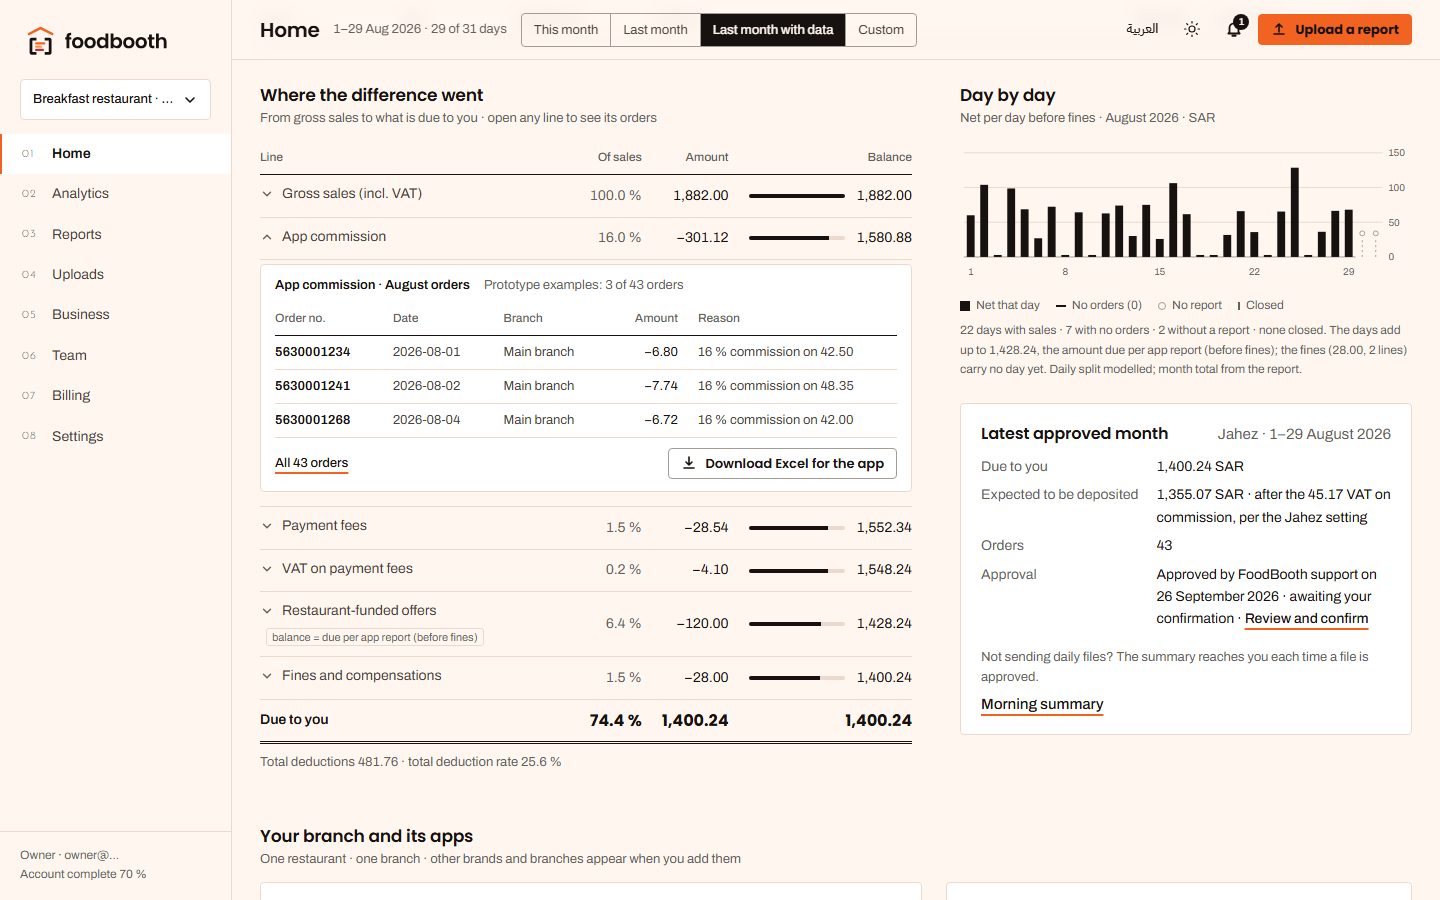The height and width of the screenshot is (900, 1440).
Task: Click the tallest bar in the Day by day chart
Action: [x=1295, y=212]
